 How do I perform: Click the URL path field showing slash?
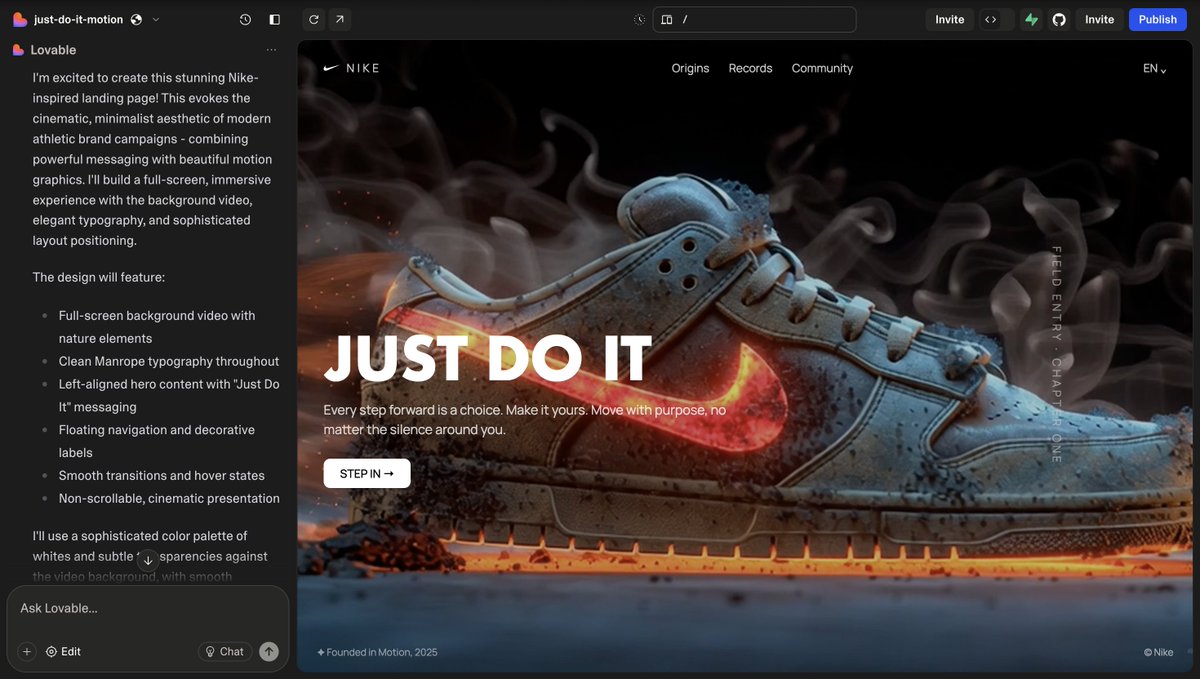(755, 19)
